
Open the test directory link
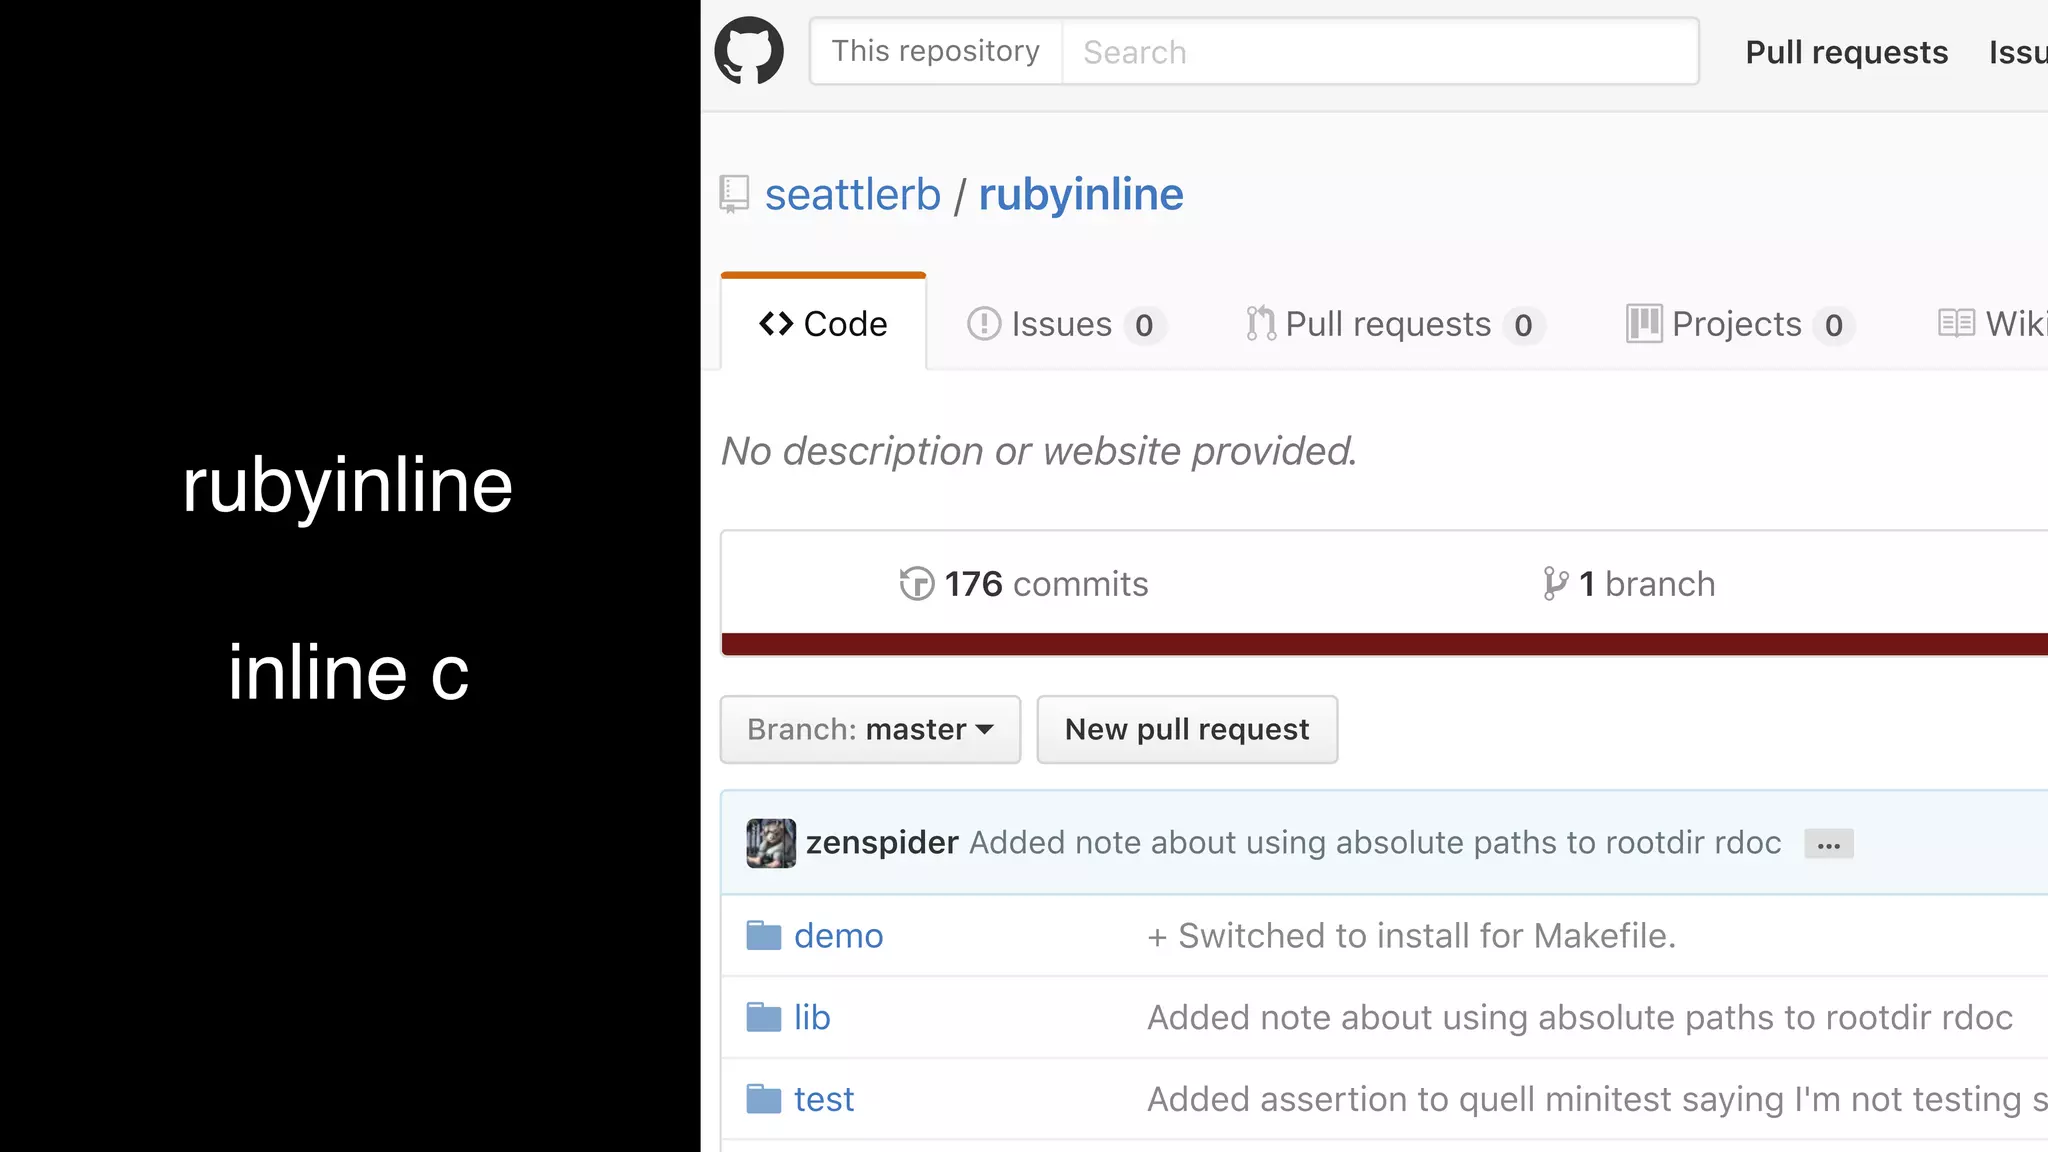click(x=824, y=1100)
